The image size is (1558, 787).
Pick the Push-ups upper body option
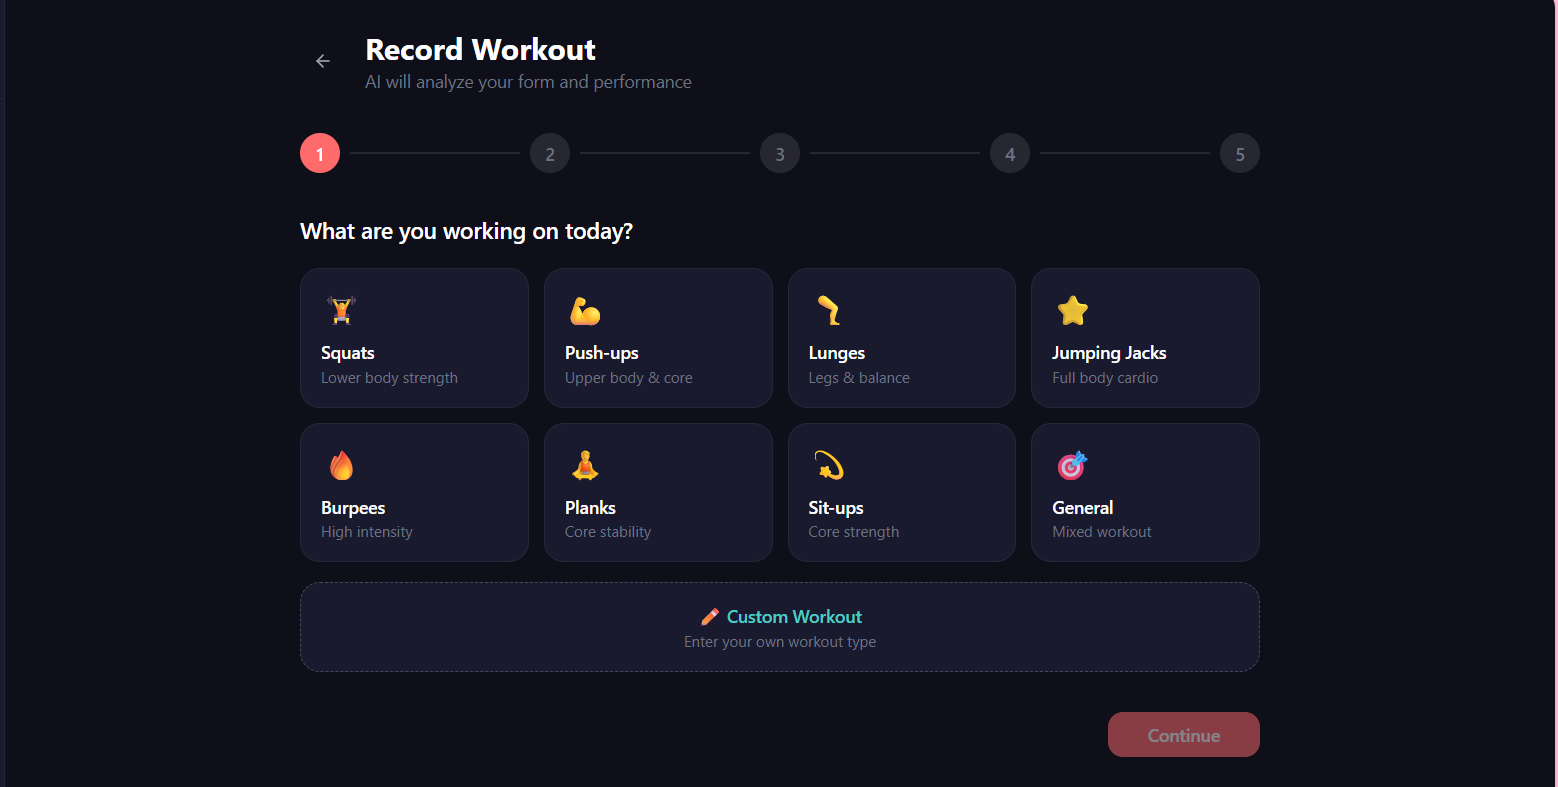658,338
